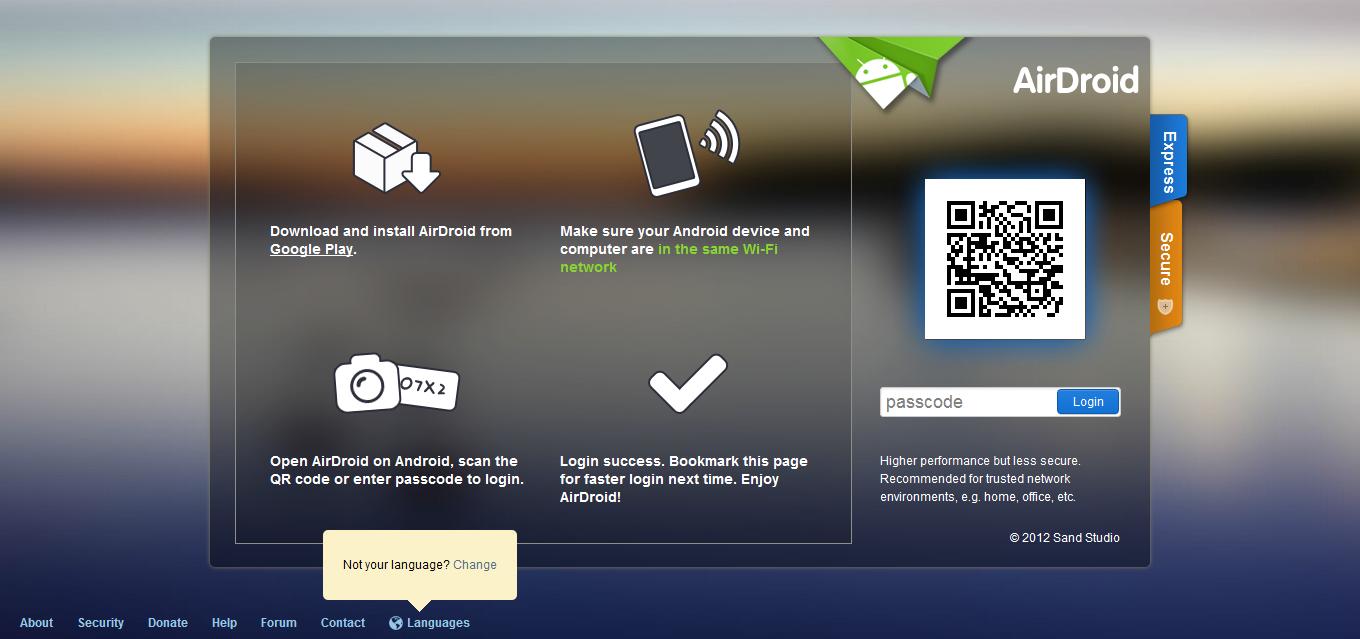Open the Security footer link

click(101, 623)
